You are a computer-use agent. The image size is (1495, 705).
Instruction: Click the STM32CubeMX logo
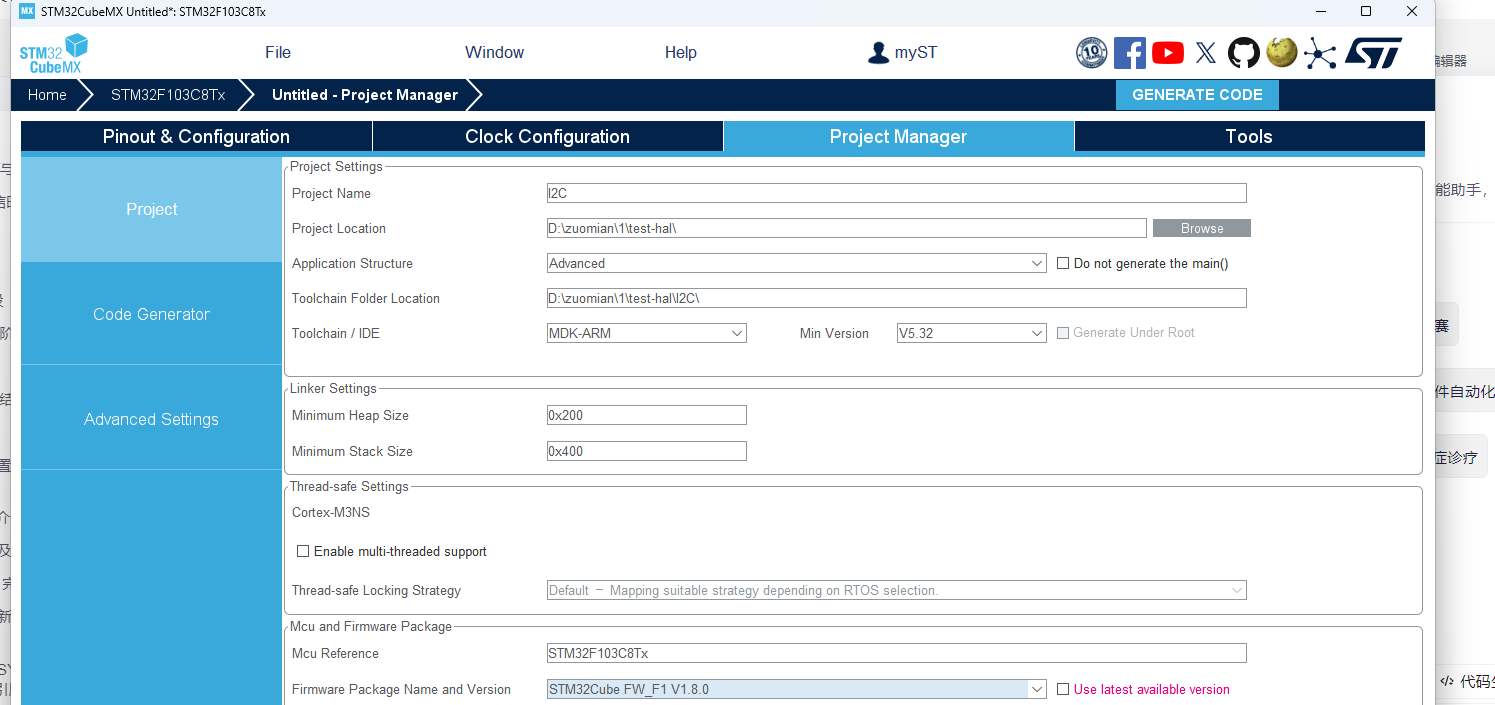[x=54, y=53]
